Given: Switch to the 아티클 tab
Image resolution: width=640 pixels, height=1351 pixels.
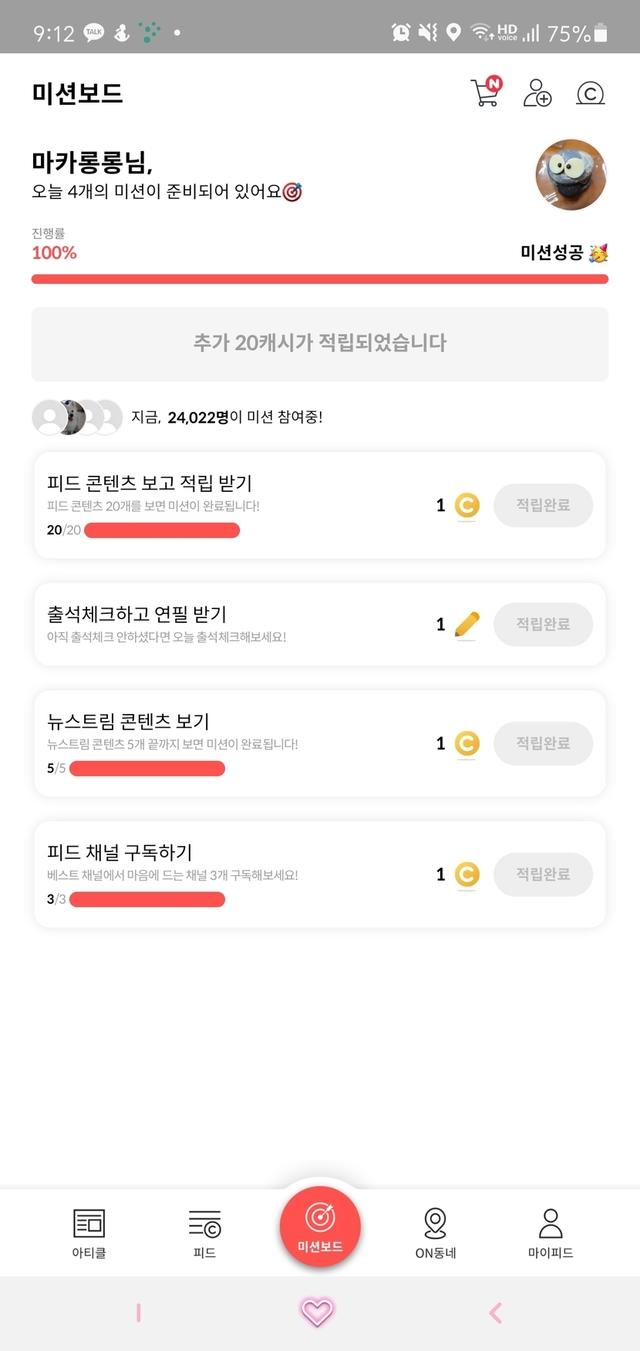Looking at the screenshot, I should click(89, 1232).
